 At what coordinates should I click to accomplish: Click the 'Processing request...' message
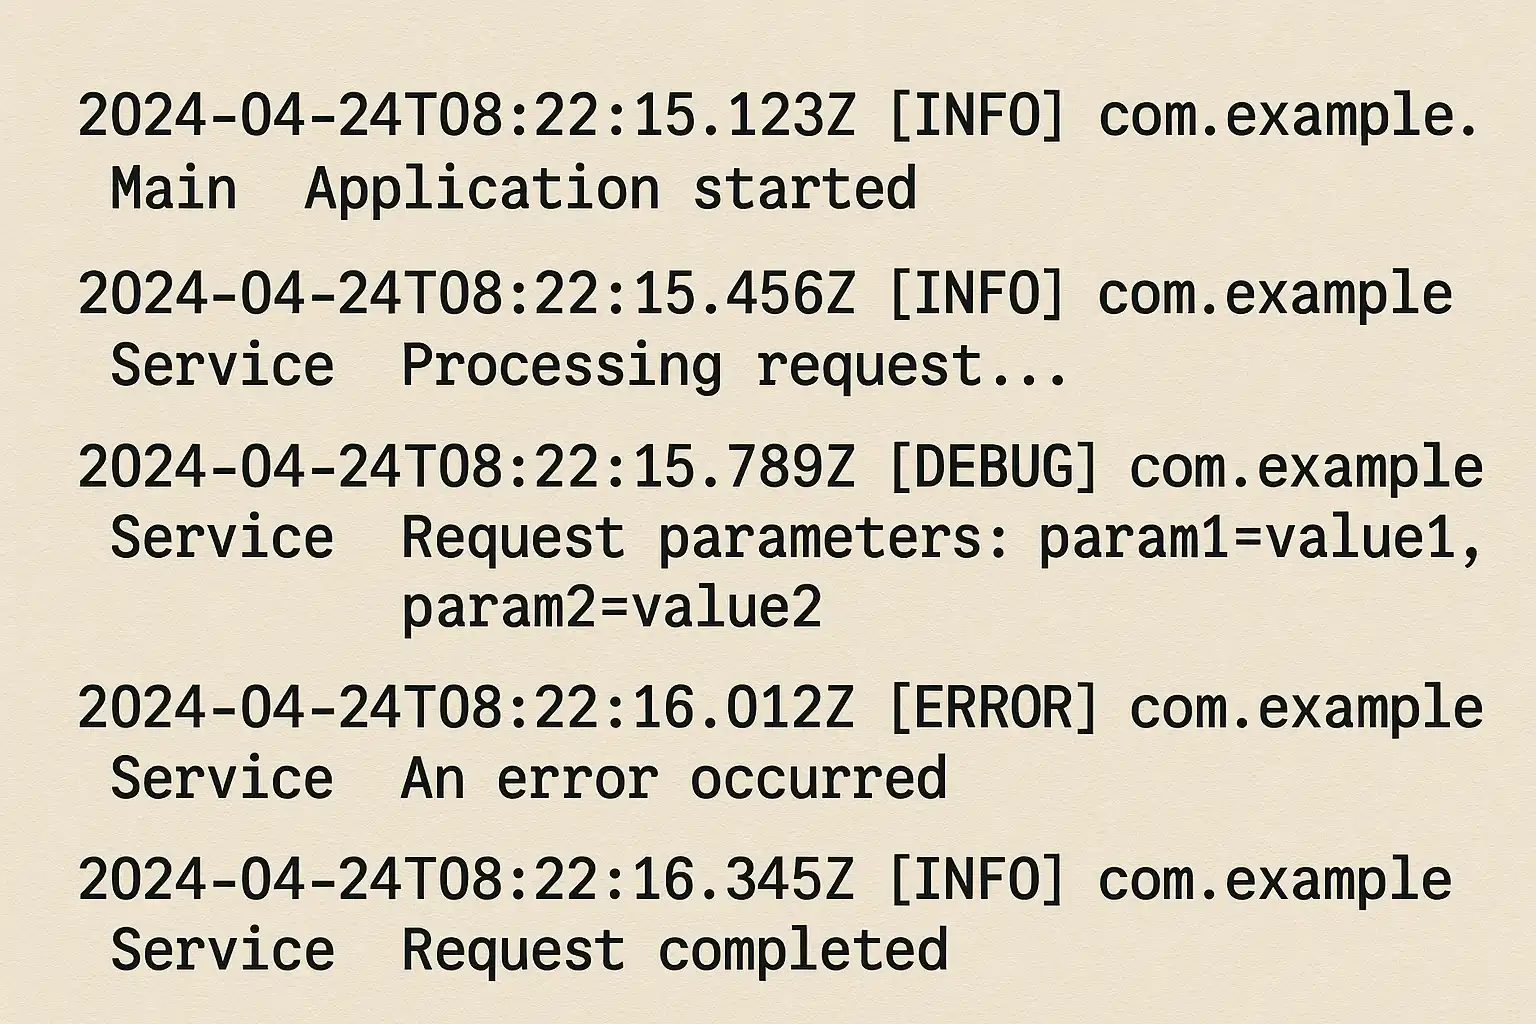tap(735, 367)
